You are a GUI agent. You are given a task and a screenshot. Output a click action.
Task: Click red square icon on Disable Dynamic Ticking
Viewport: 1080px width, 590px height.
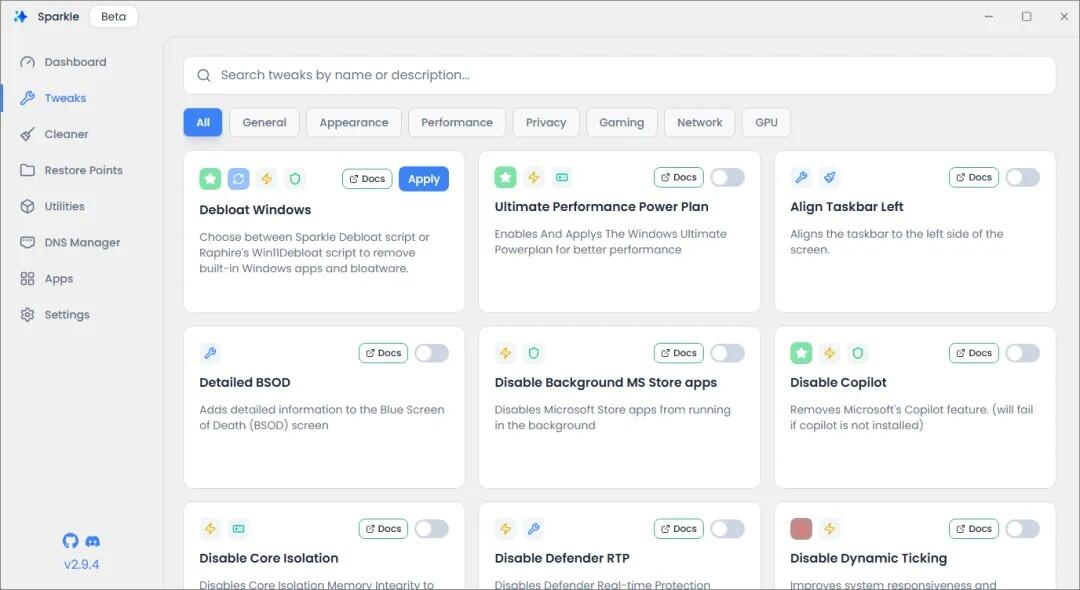pyautogui.click(x=801, y=529)
